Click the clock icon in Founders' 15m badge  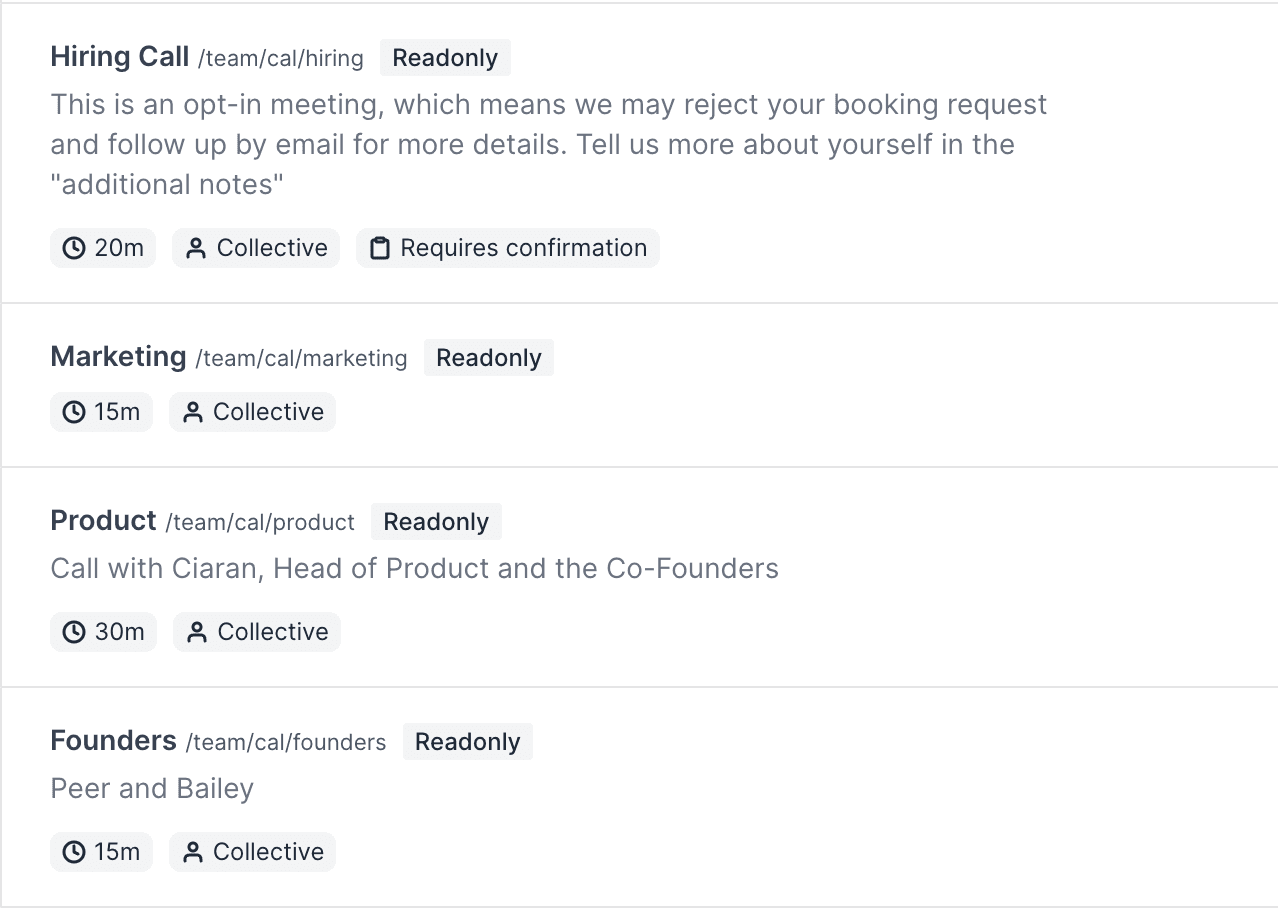point(74,852)
